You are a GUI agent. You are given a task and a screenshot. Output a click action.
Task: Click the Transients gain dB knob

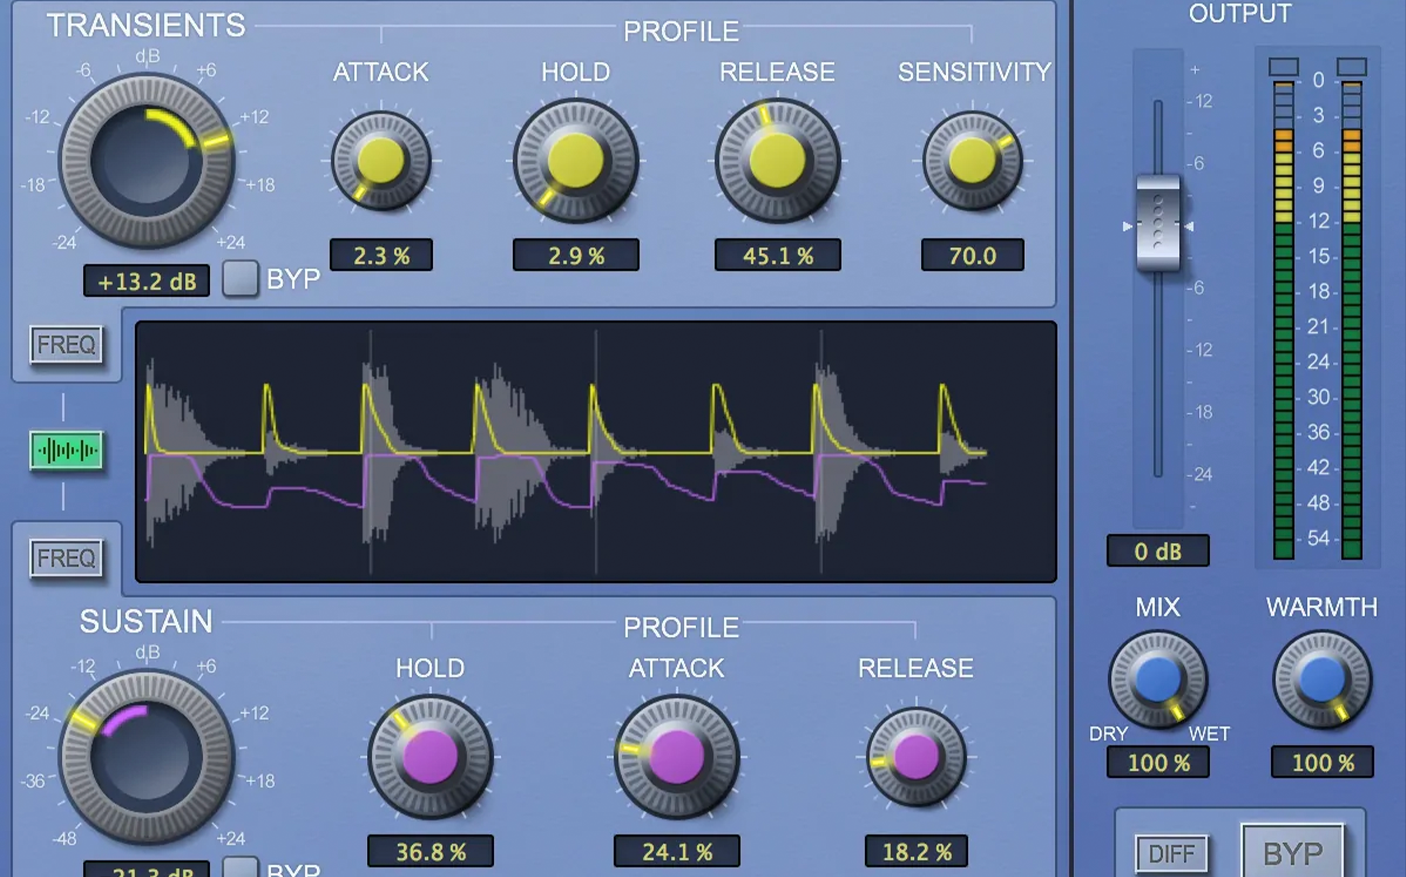147,161
